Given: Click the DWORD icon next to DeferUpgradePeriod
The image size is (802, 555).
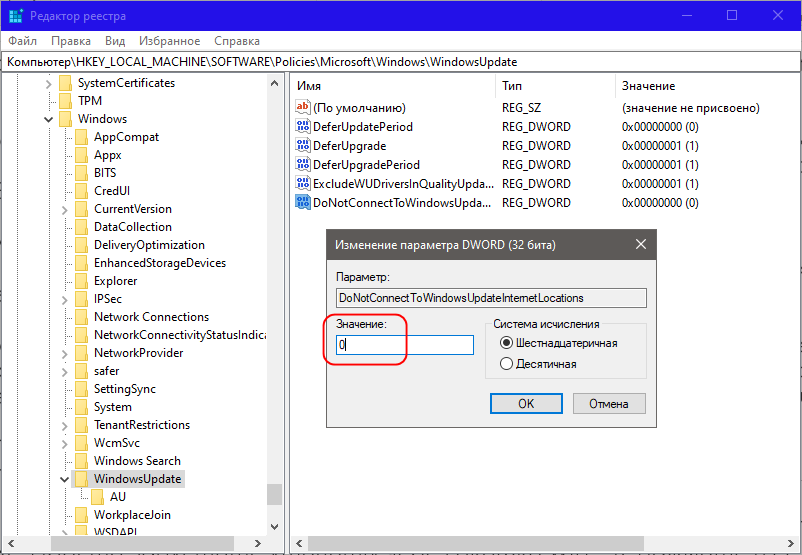Looking at the screenshot, I should [x=303, y=164].
